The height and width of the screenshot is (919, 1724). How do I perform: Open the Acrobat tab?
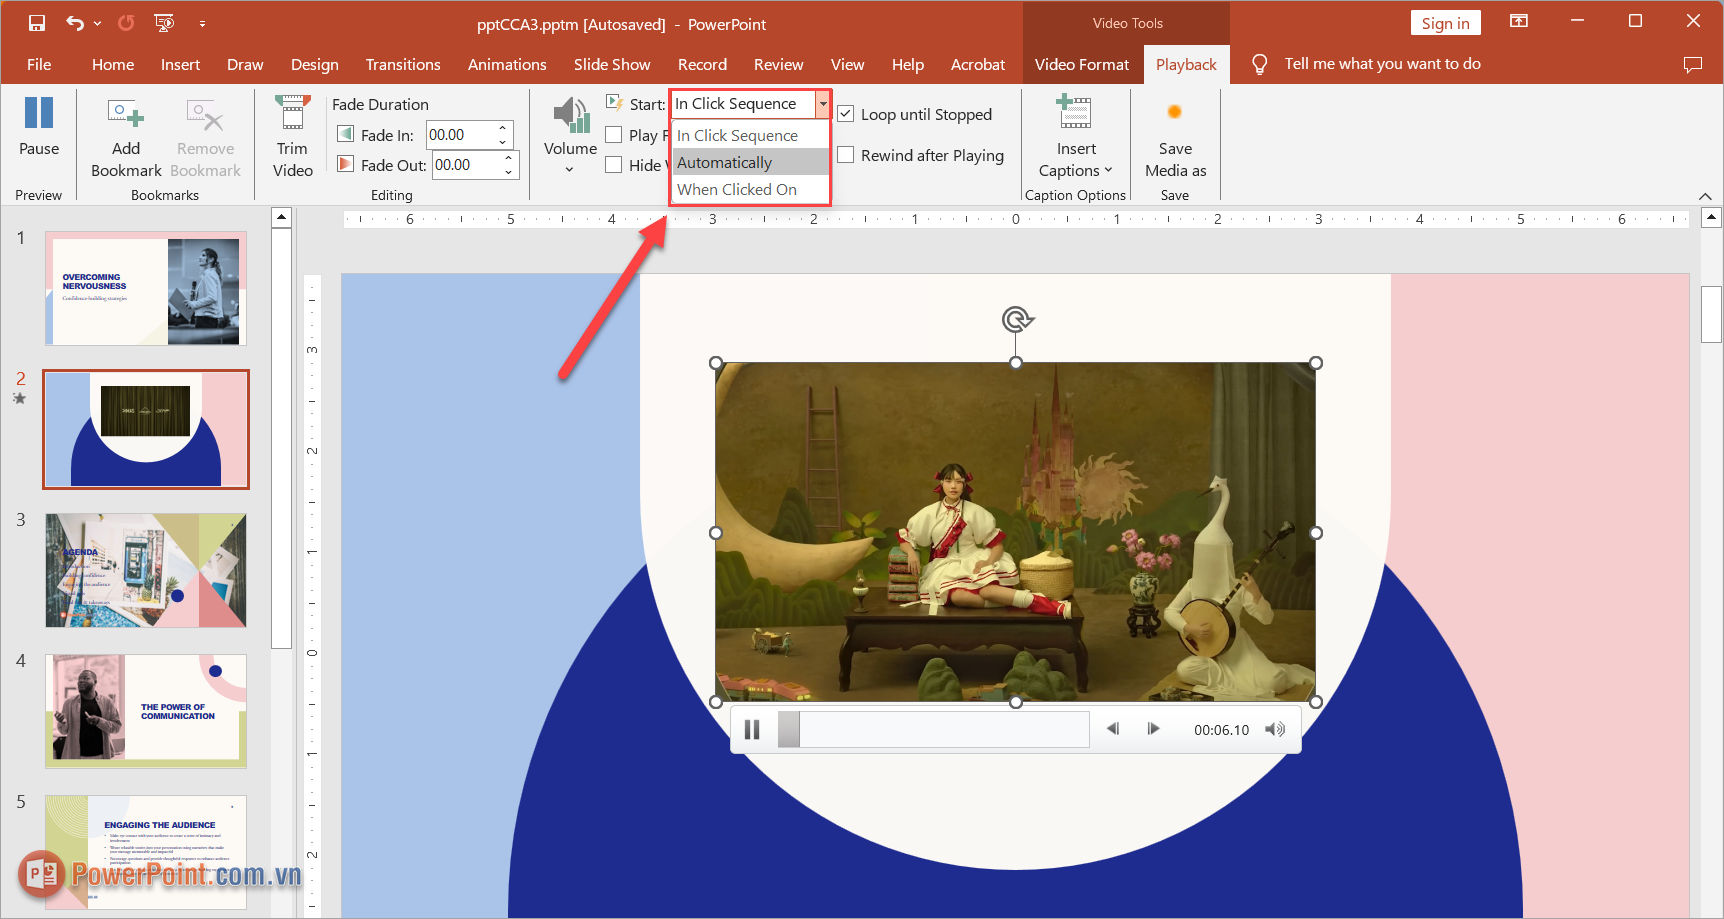pos(978,64)
